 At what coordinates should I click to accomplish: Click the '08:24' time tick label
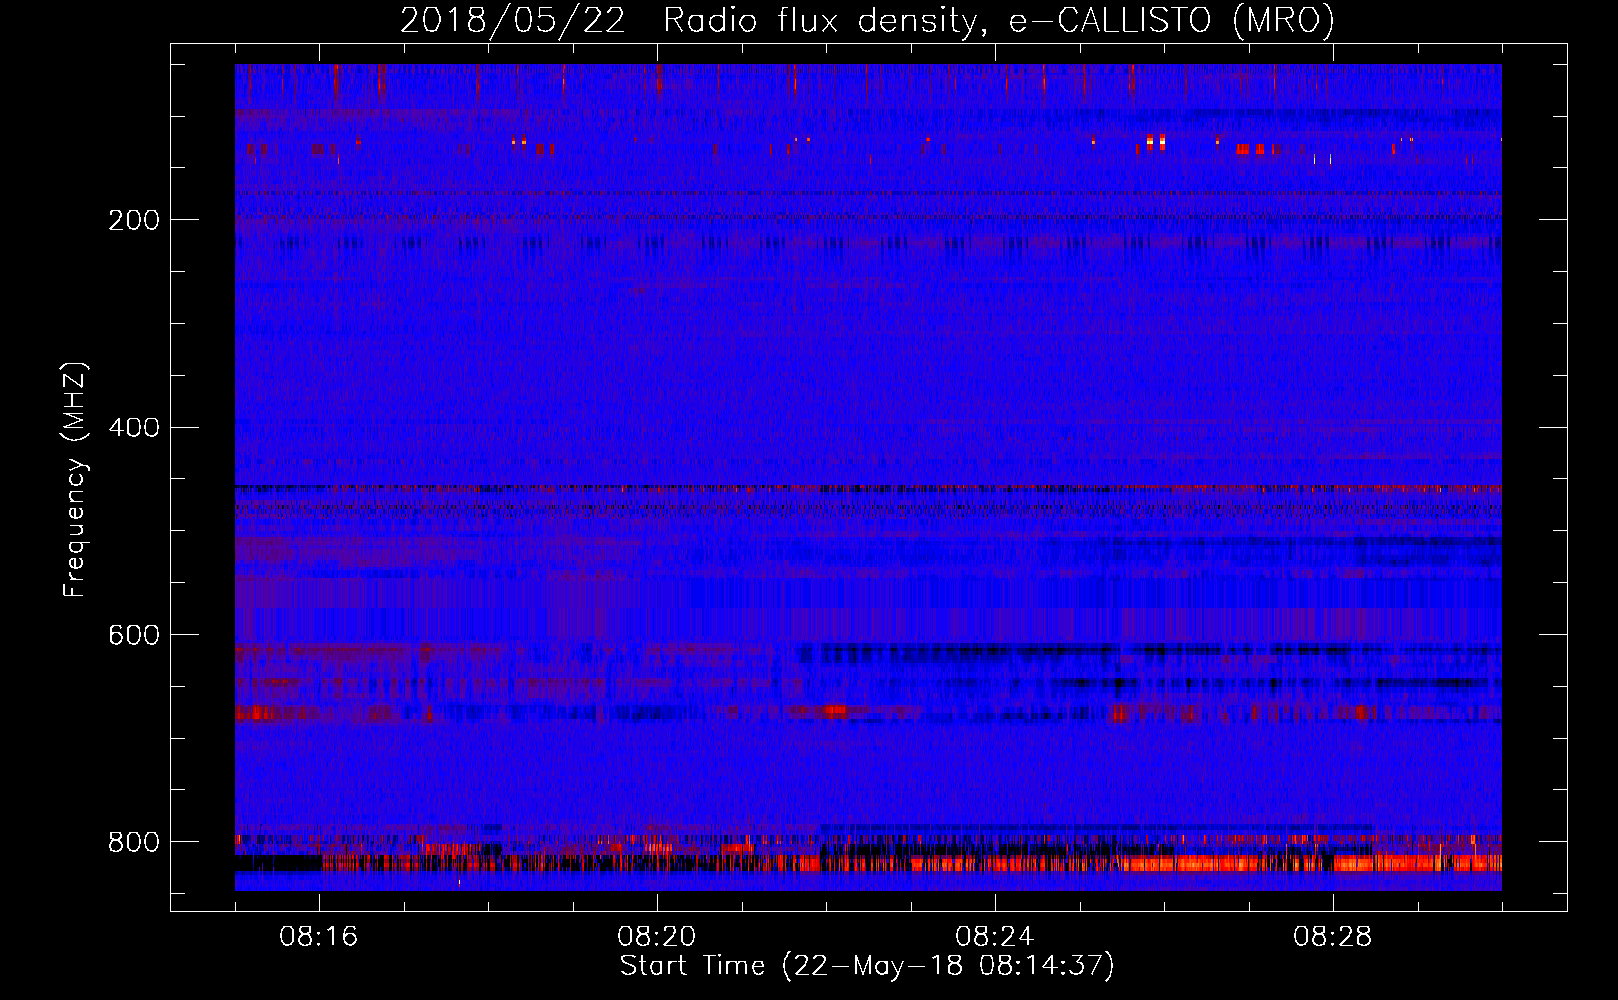(x=995, y=937)
